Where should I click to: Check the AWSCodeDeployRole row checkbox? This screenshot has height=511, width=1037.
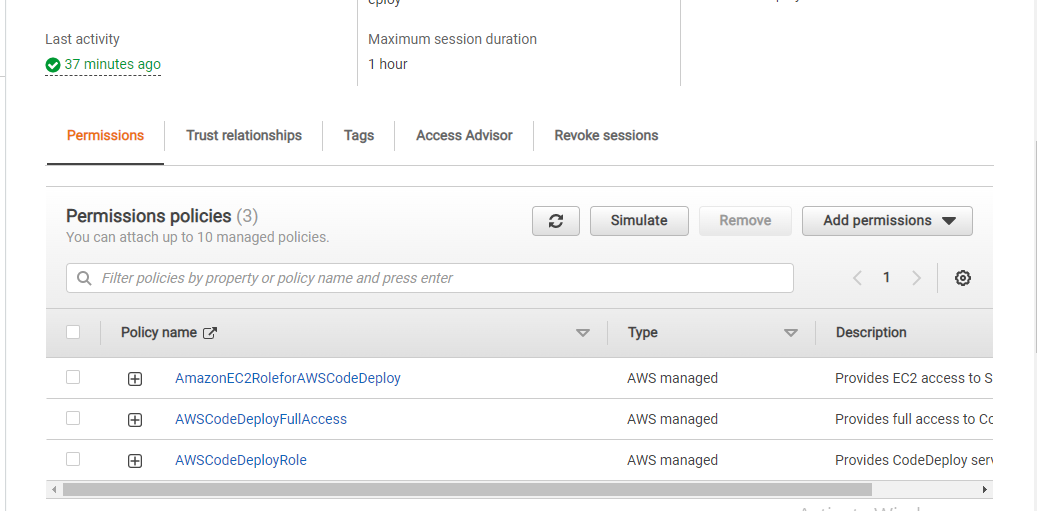(x=73, y=459)
